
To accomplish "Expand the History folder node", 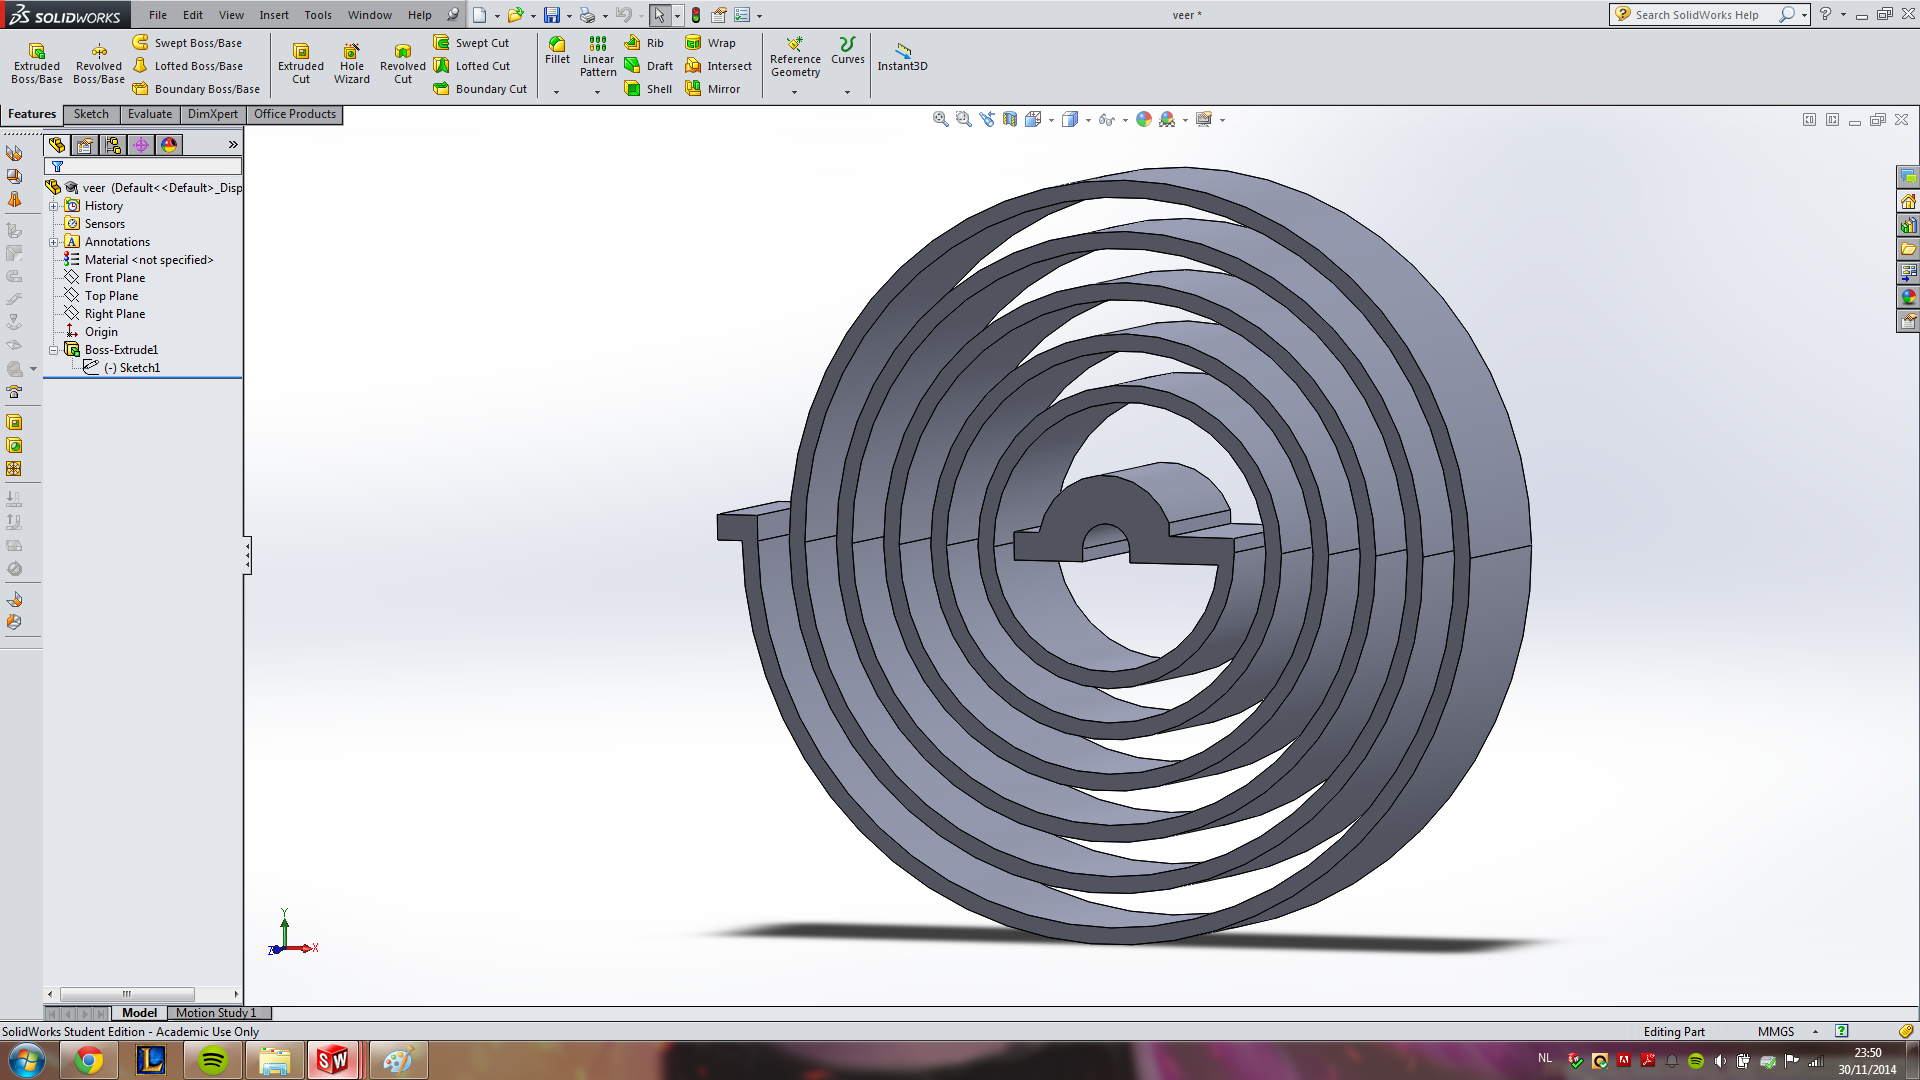I will point(54,206).
